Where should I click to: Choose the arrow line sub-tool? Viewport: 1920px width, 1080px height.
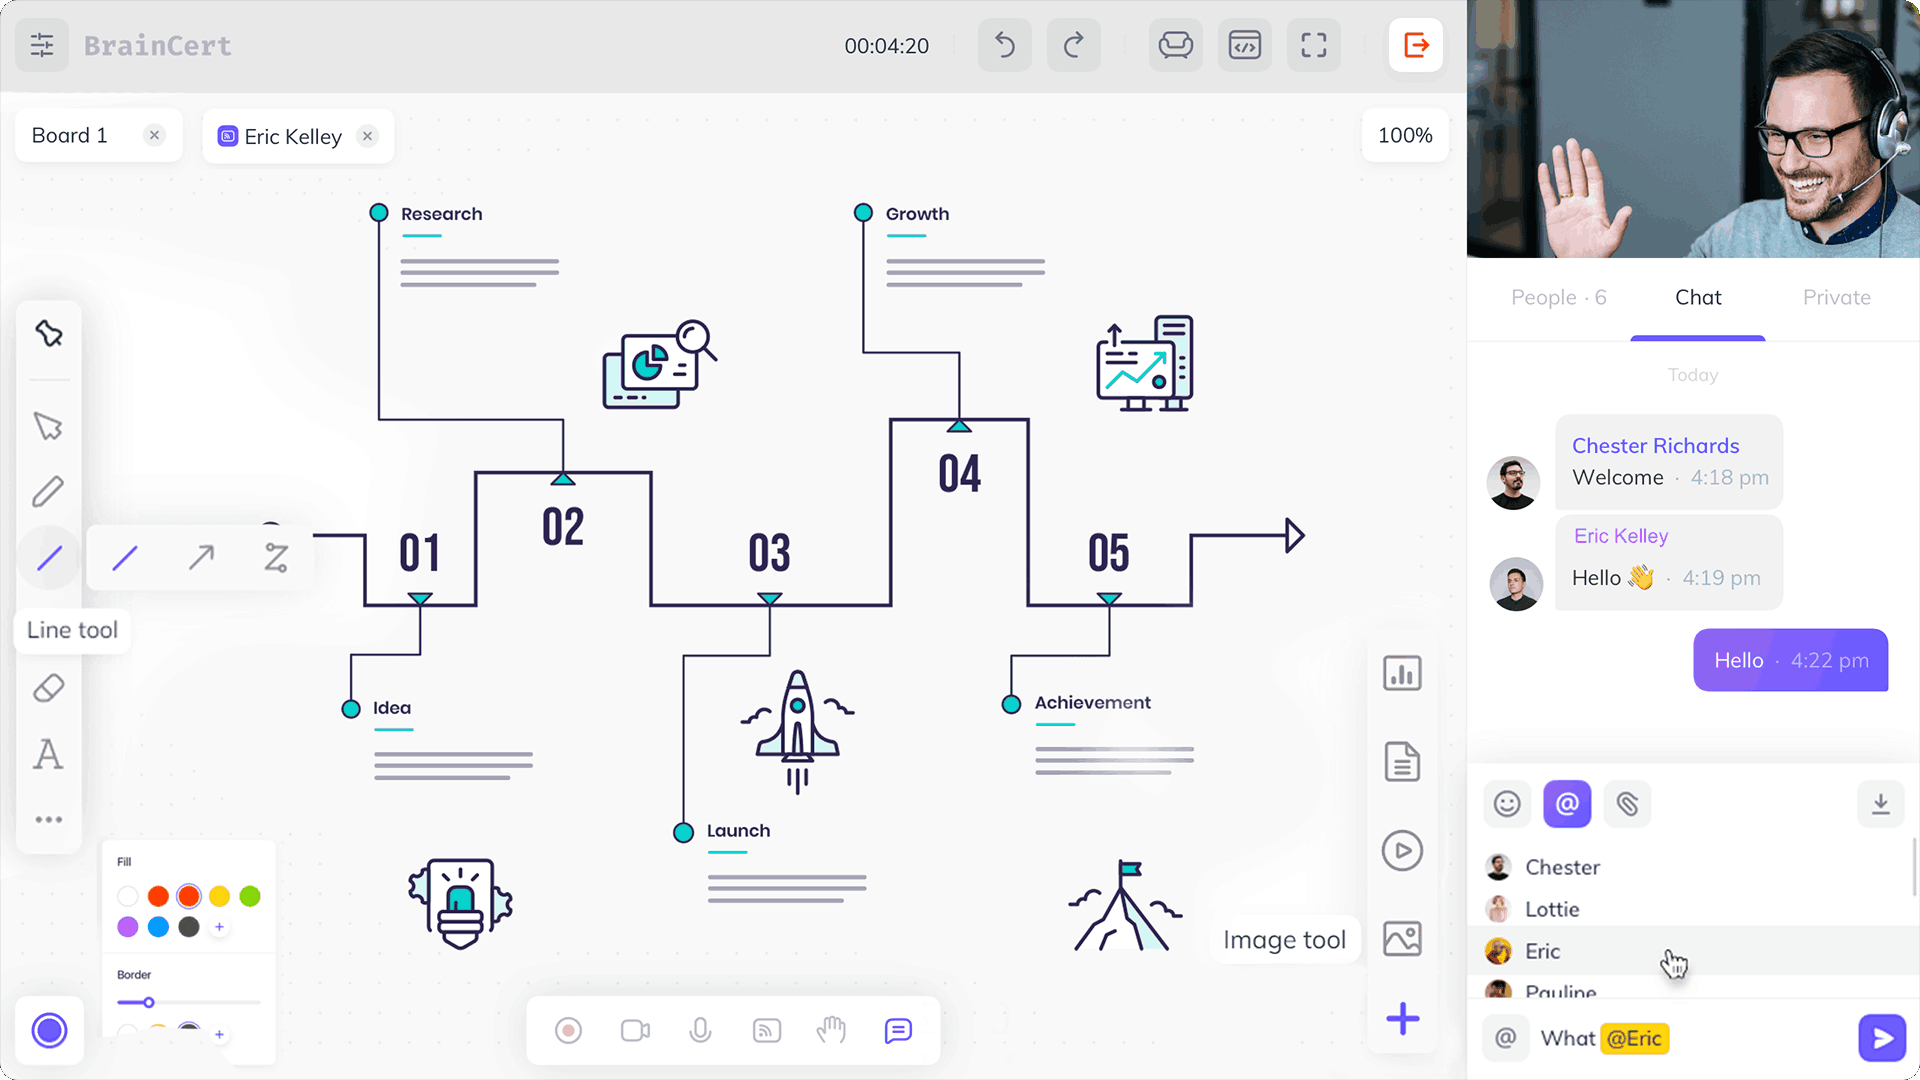201,557
